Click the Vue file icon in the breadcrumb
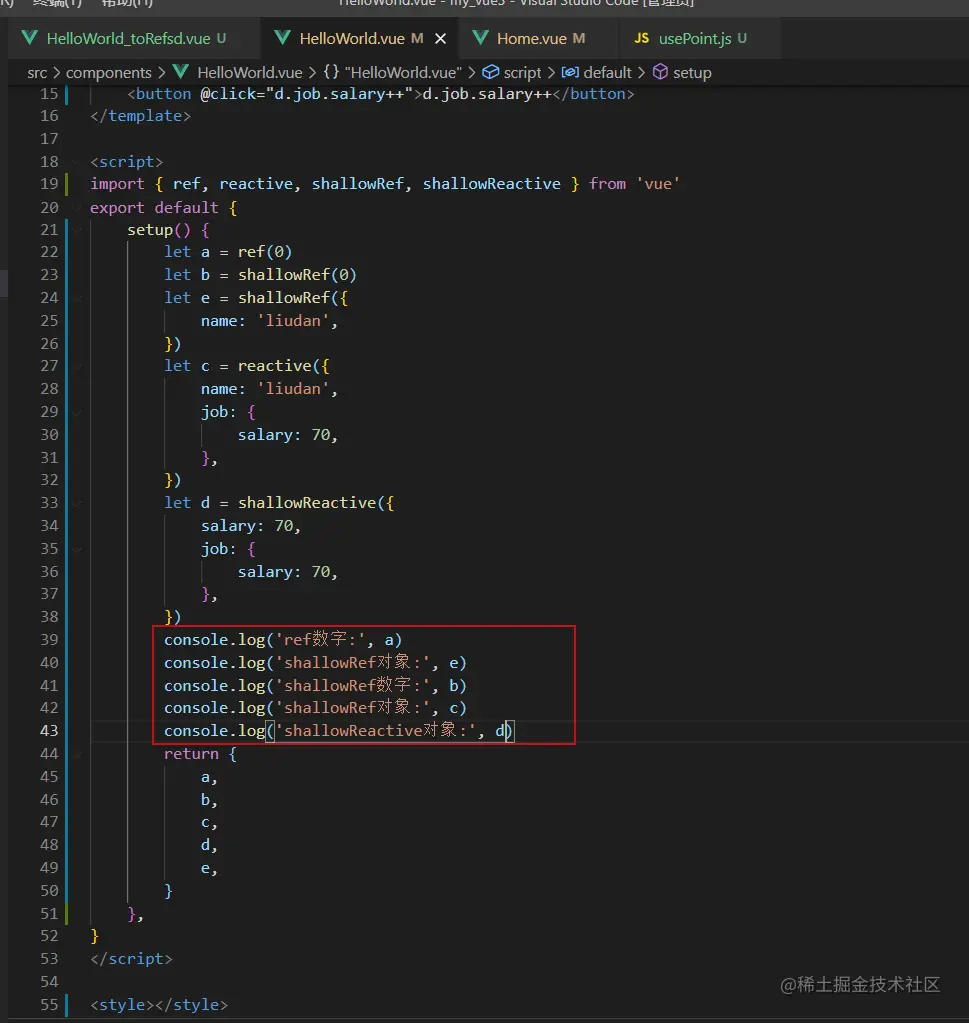 point(181,72)
